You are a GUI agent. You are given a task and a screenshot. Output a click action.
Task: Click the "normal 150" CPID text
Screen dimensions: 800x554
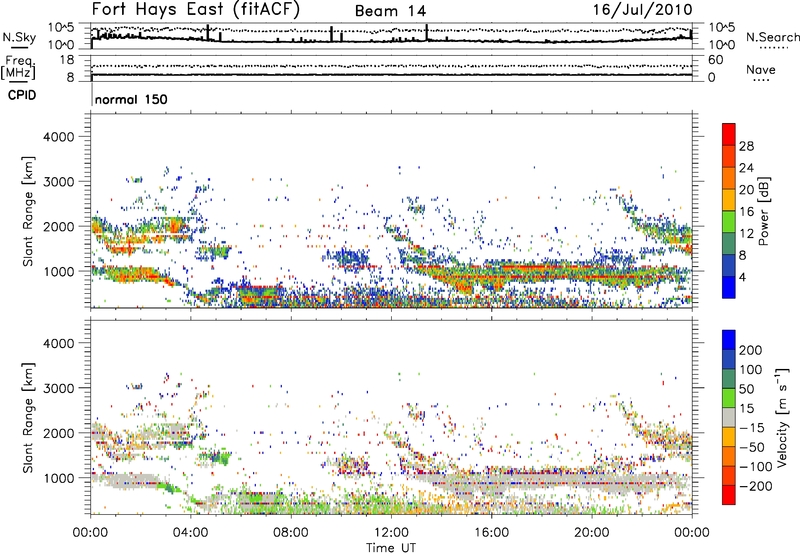coord(131,99)
